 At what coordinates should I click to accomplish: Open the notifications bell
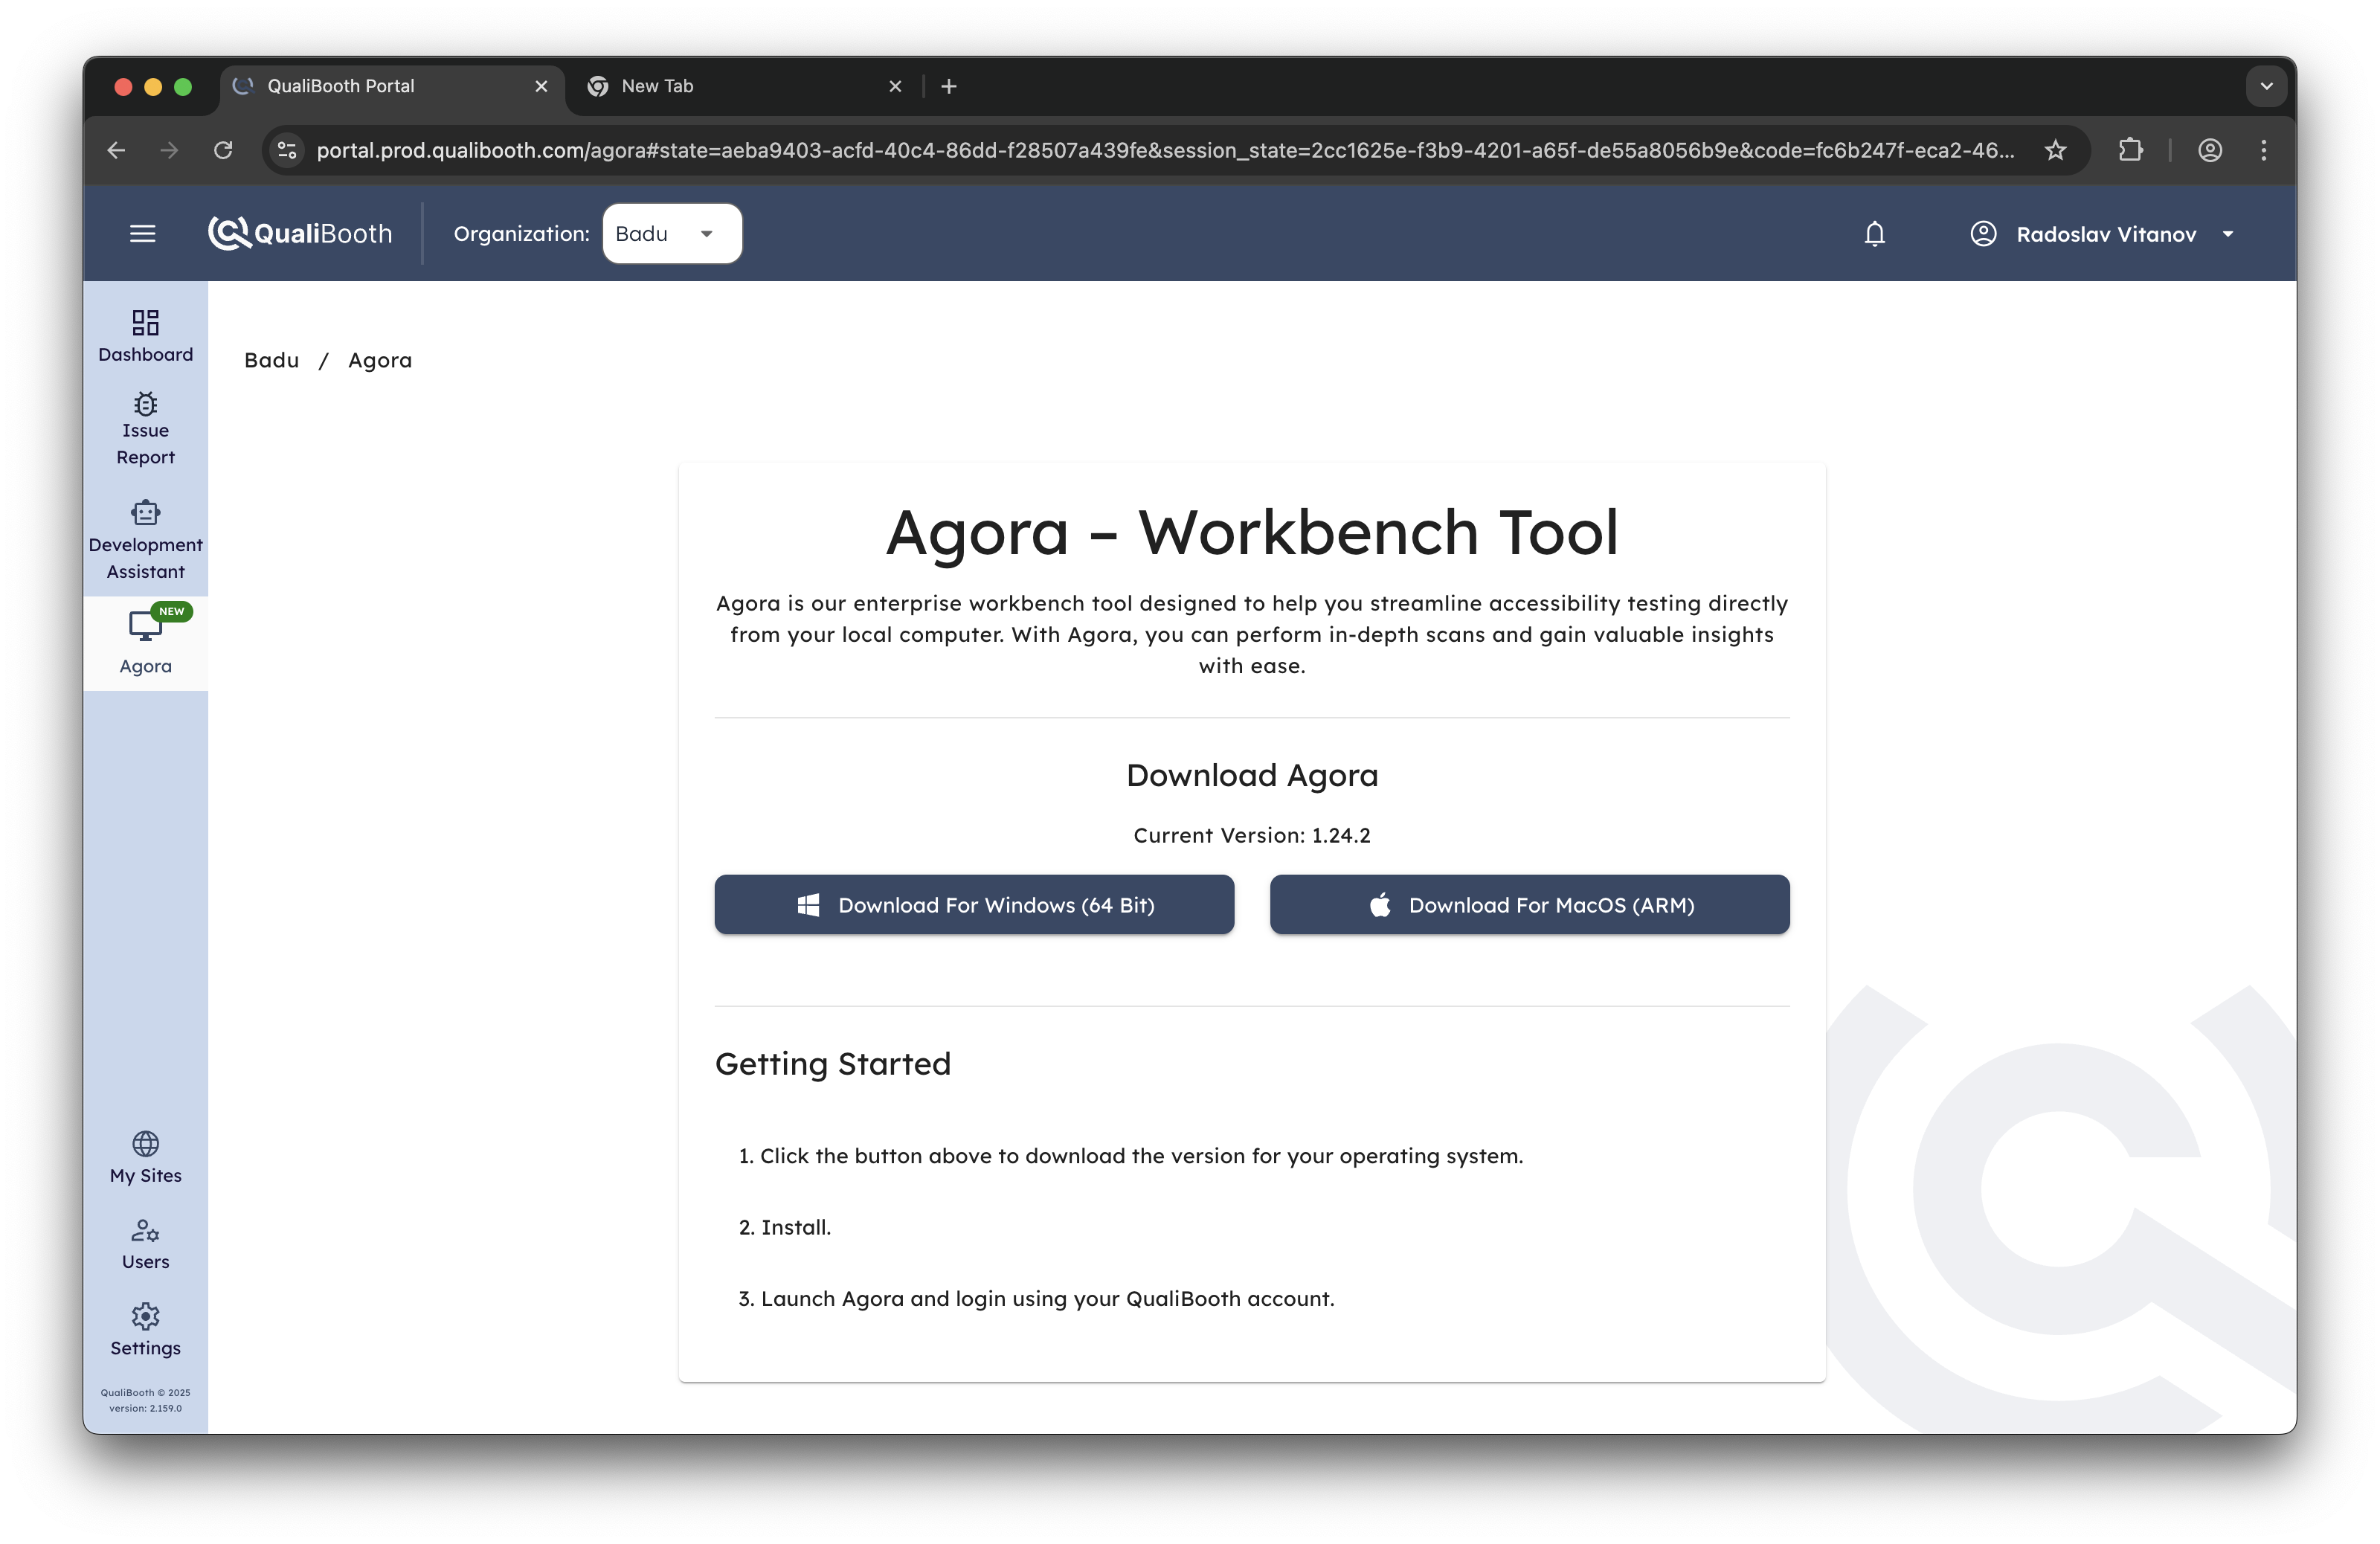1874,234
